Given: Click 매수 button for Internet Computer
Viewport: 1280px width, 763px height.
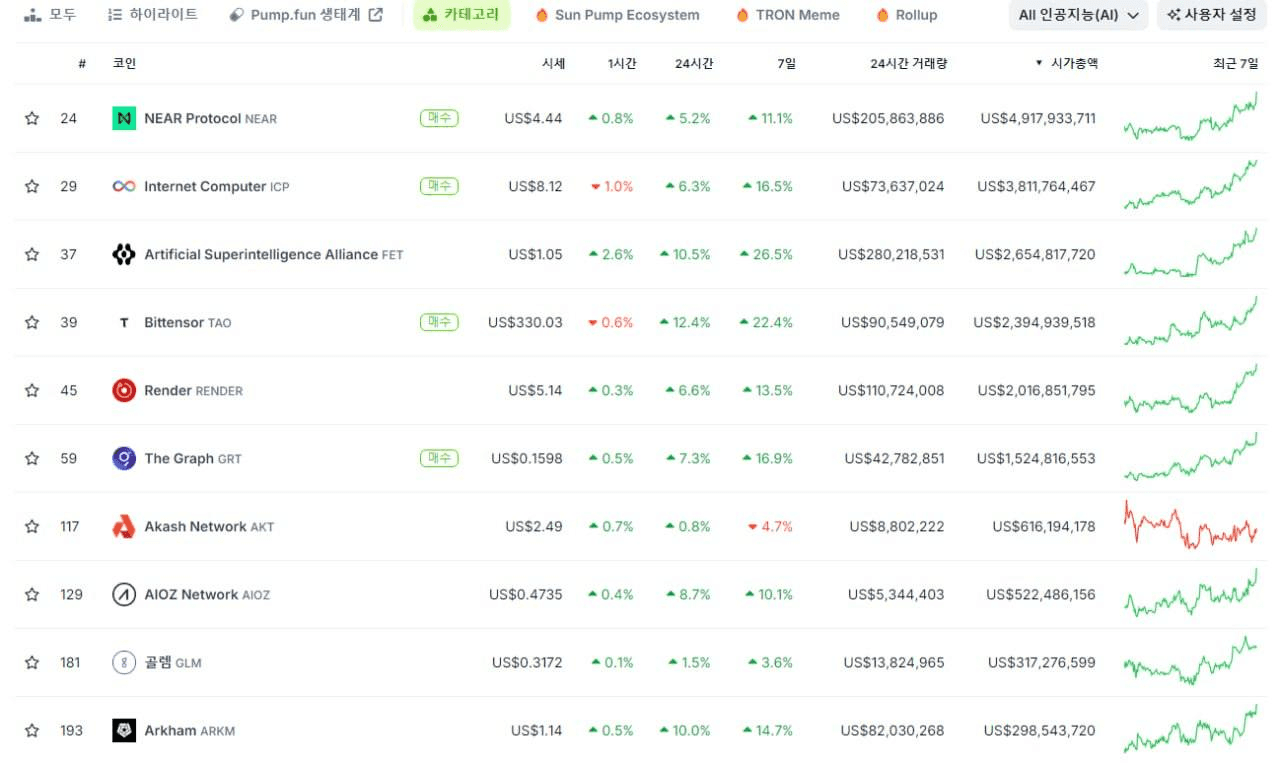Looking at the screenshot, I should click(439, 186).
